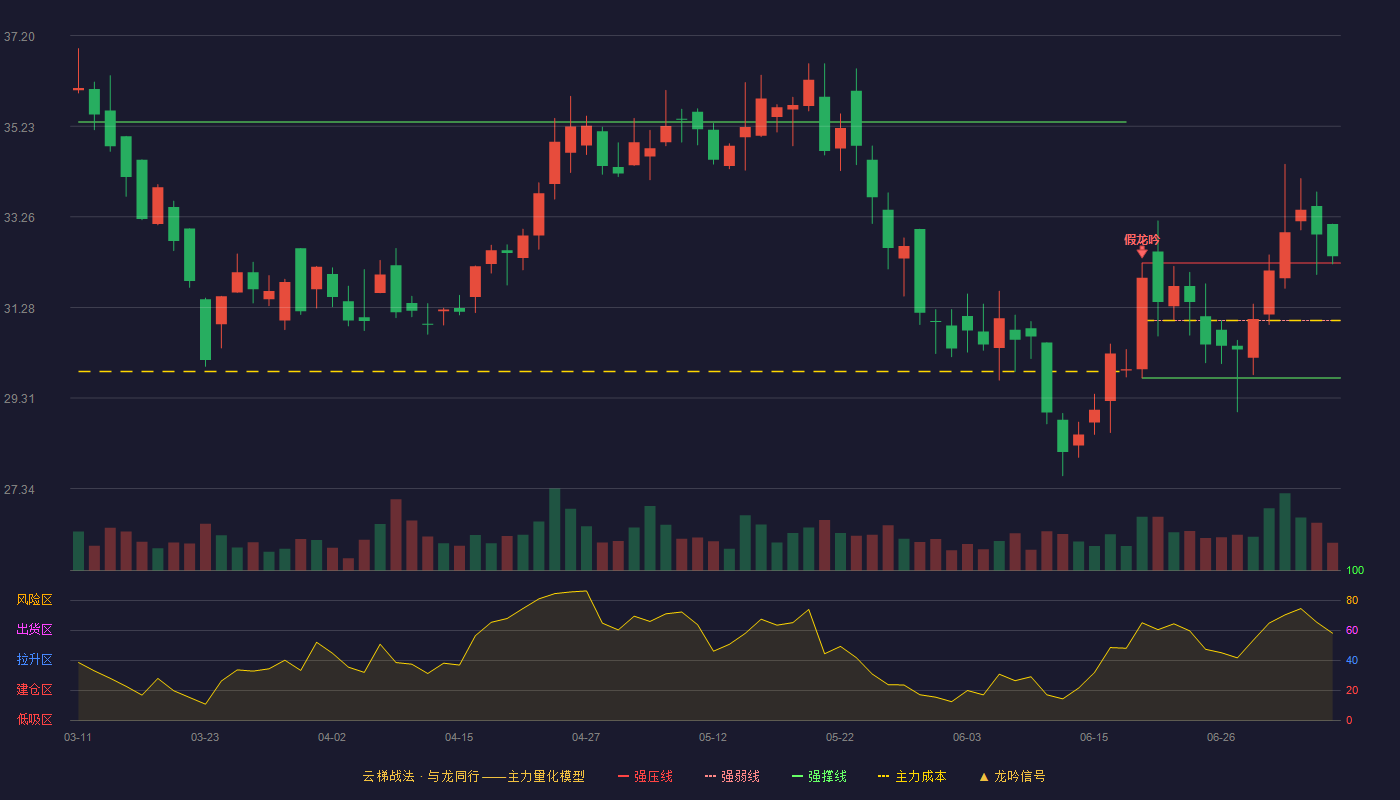Toggle the 强撑线 legend entry

tap(819, 776)
